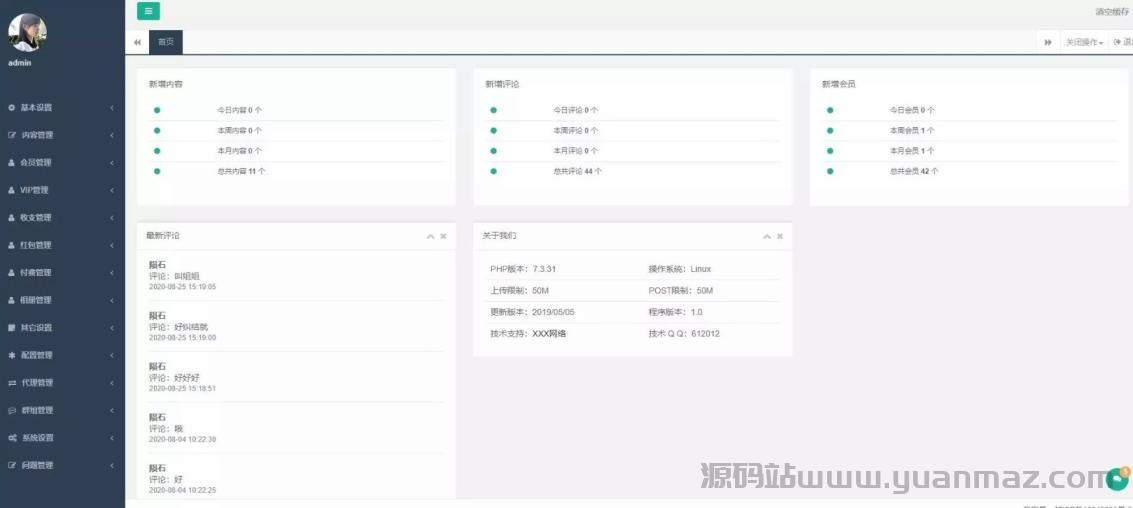Expand 会员管理 using its chevron arrow
Screen dimensions: 1133x508
(x=112, y=163)
